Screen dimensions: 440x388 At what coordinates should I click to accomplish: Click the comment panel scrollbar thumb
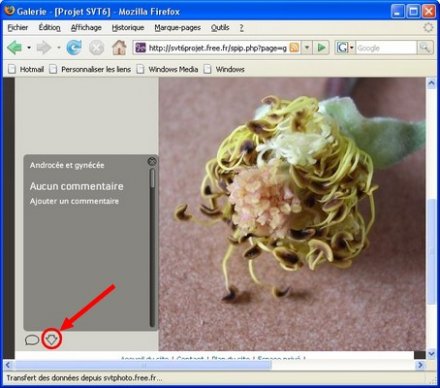pyautogui.click(x=152, y=178)
